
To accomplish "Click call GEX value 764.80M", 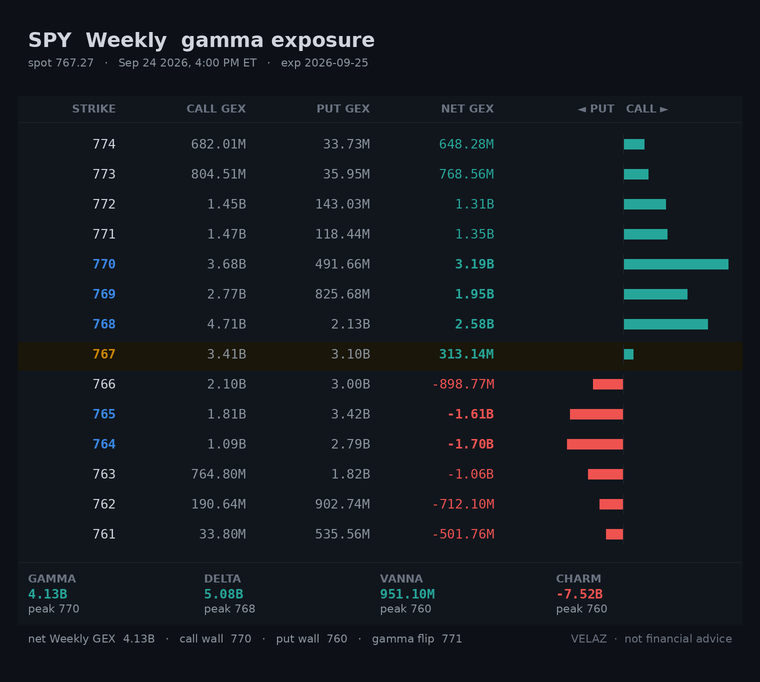I will point(218,475).
